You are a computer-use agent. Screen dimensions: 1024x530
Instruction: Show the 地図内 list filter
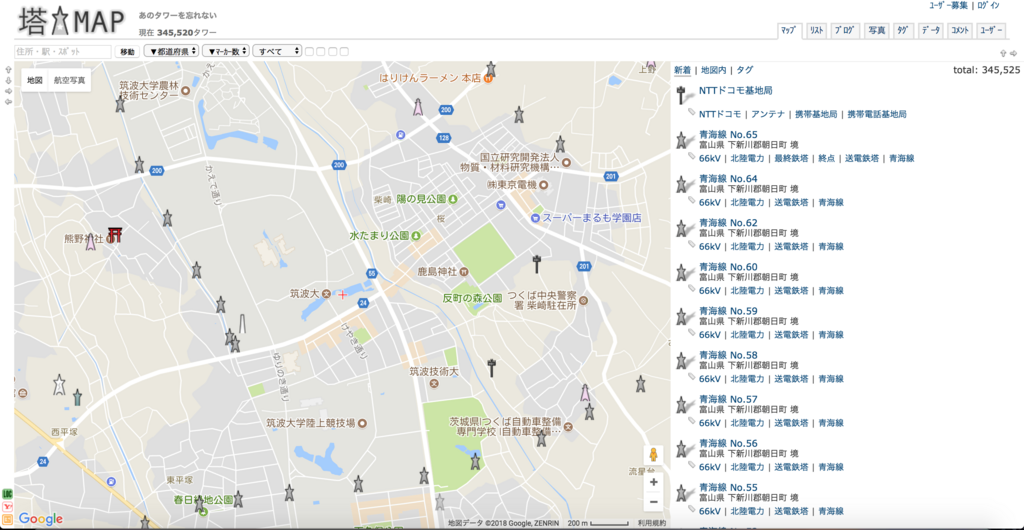(712, 70)
